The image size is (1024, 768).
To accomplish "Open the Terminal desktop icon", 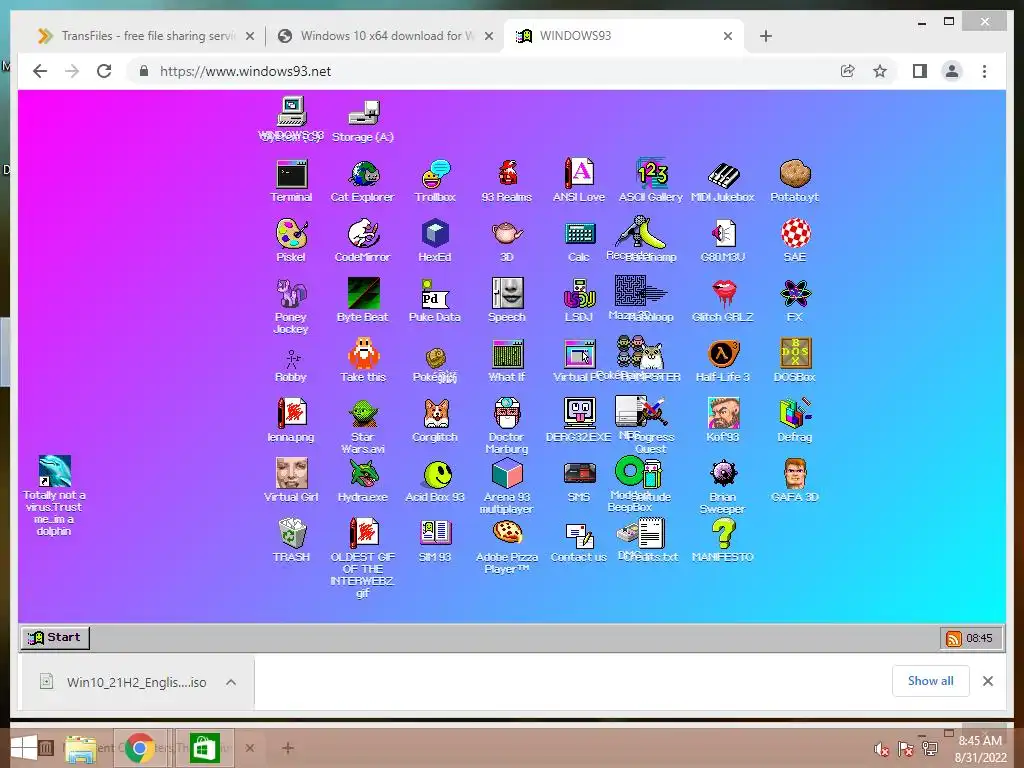I will (x=291, y=181).
